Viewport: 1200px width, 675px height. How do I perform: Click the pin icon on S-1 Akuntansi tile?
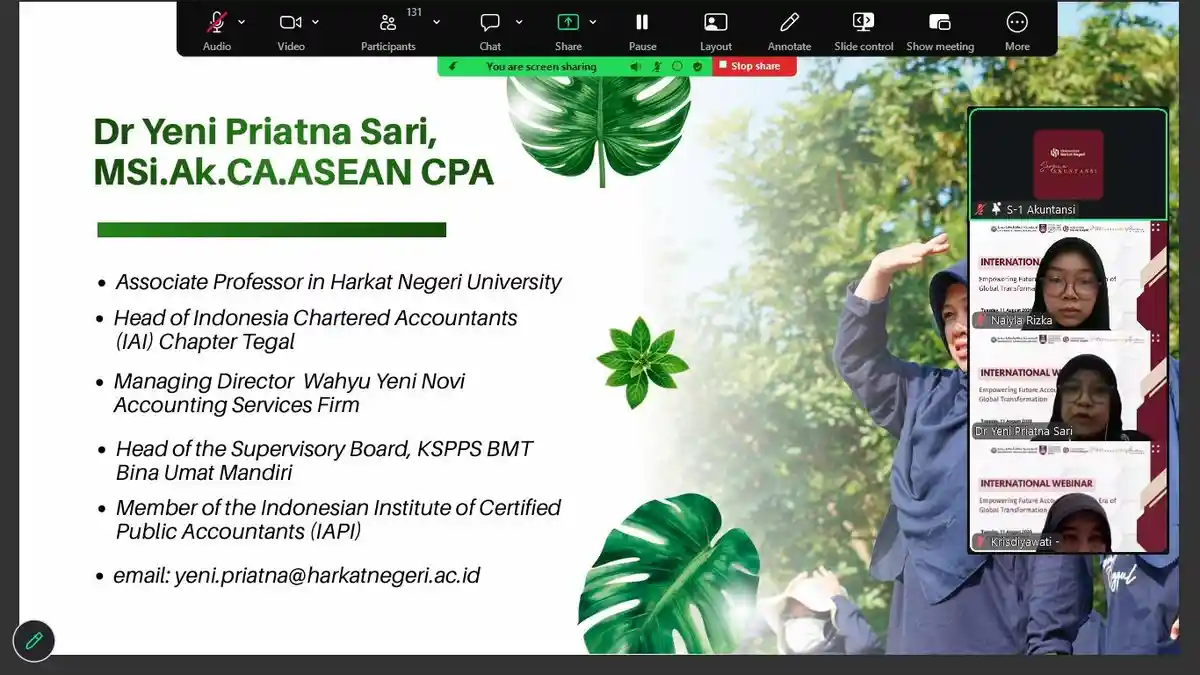coord(996,208)
